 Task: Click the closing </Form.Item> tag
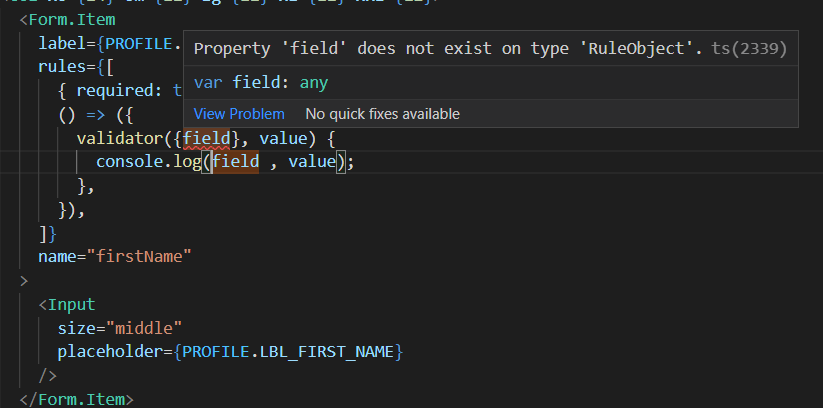coord(77,400)
